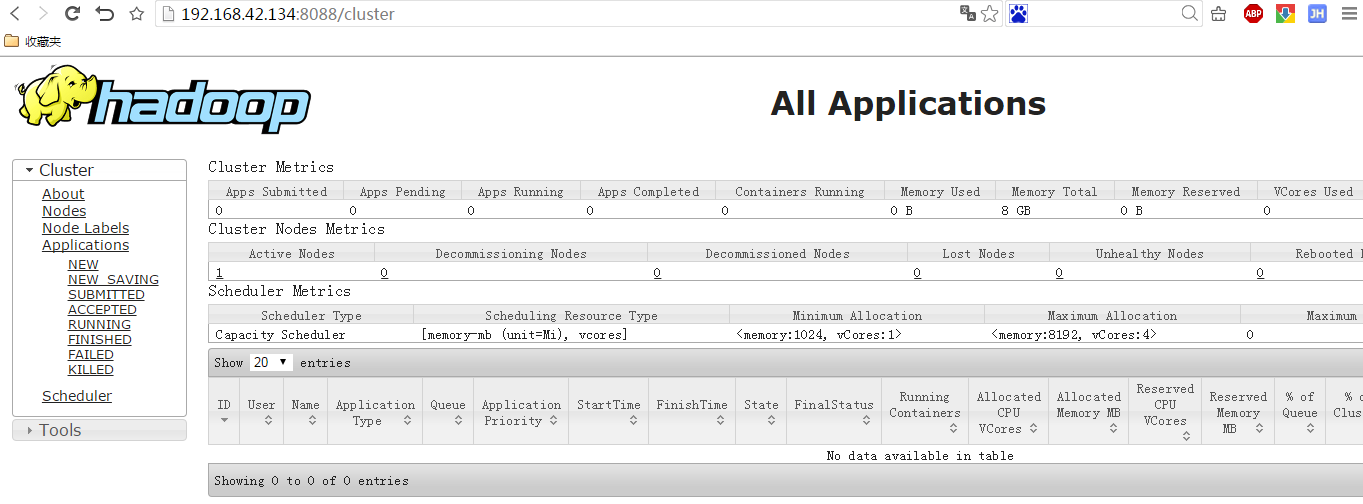Viewport: 1363px width, 504px height.
Task: Click the browser address bar URL
Action: point(288,14)
